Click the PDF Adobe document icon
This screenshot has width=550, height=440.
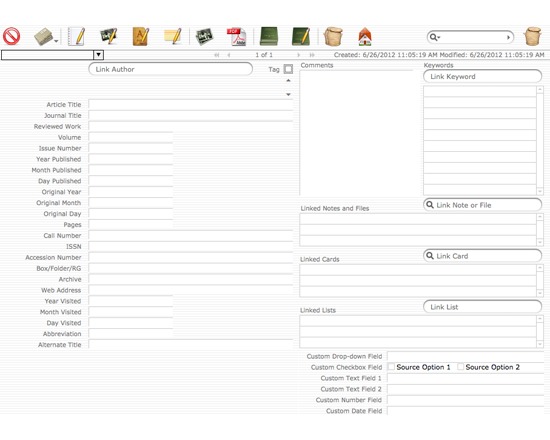[237, 36]
